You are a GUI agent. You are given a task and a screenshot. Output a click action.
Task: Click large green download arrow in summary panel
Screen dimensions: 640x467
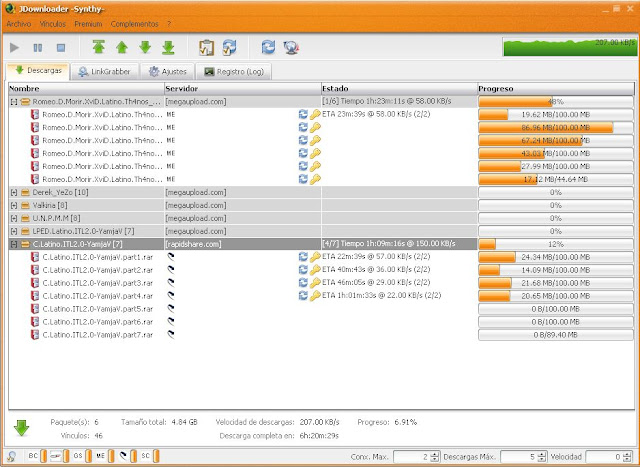pos(22,428)
